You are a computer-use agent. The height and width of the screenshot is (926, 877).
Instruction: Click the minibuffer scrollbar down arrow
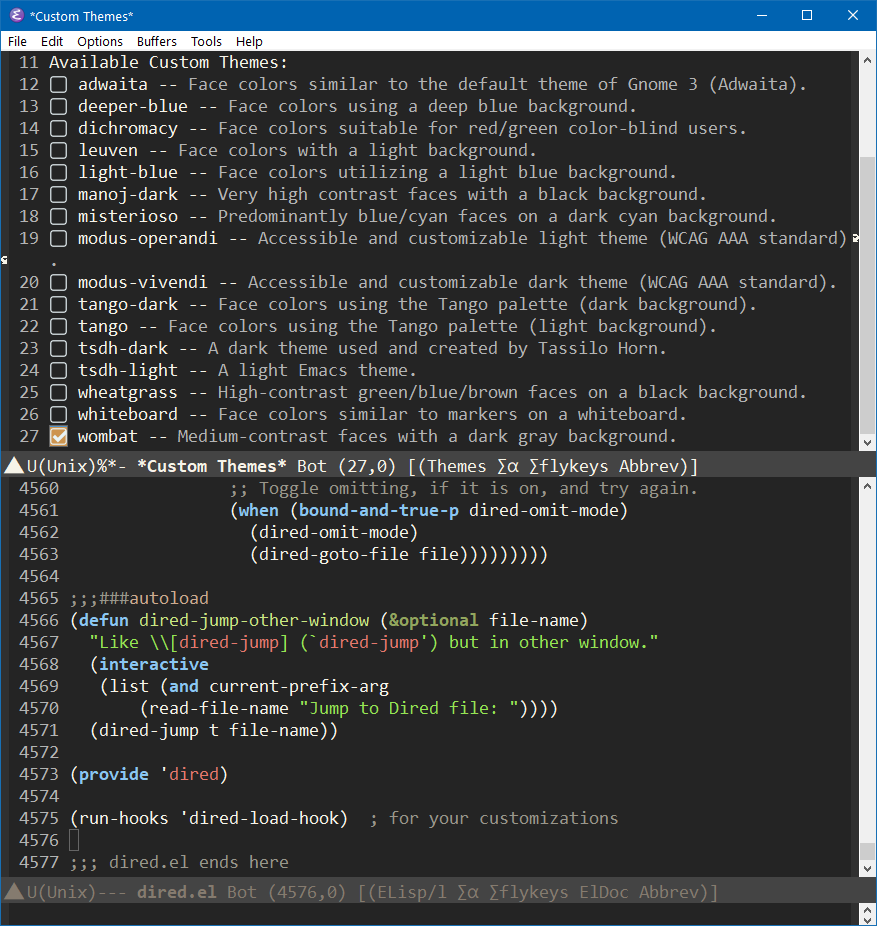867,920
